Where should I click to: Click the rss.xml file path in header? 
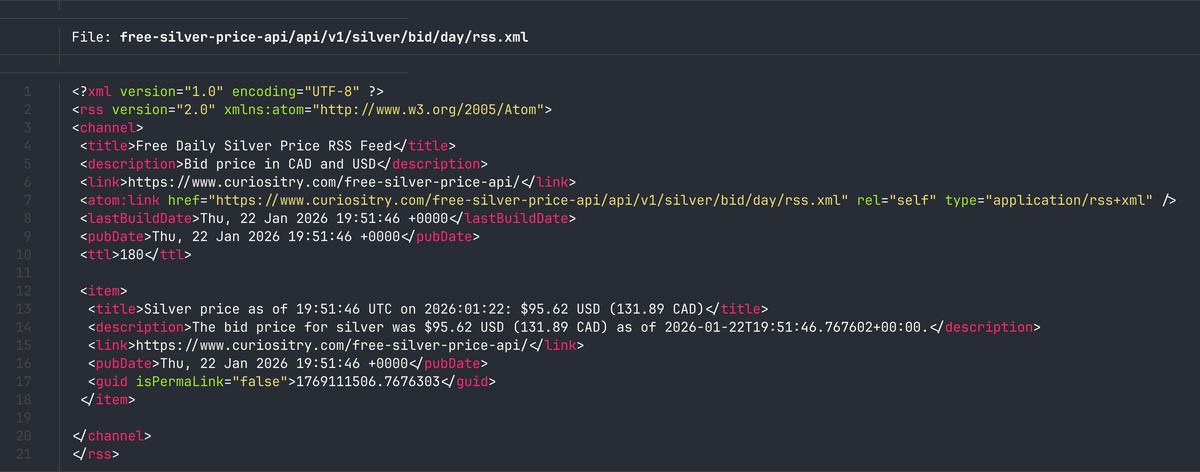point(323,37)
